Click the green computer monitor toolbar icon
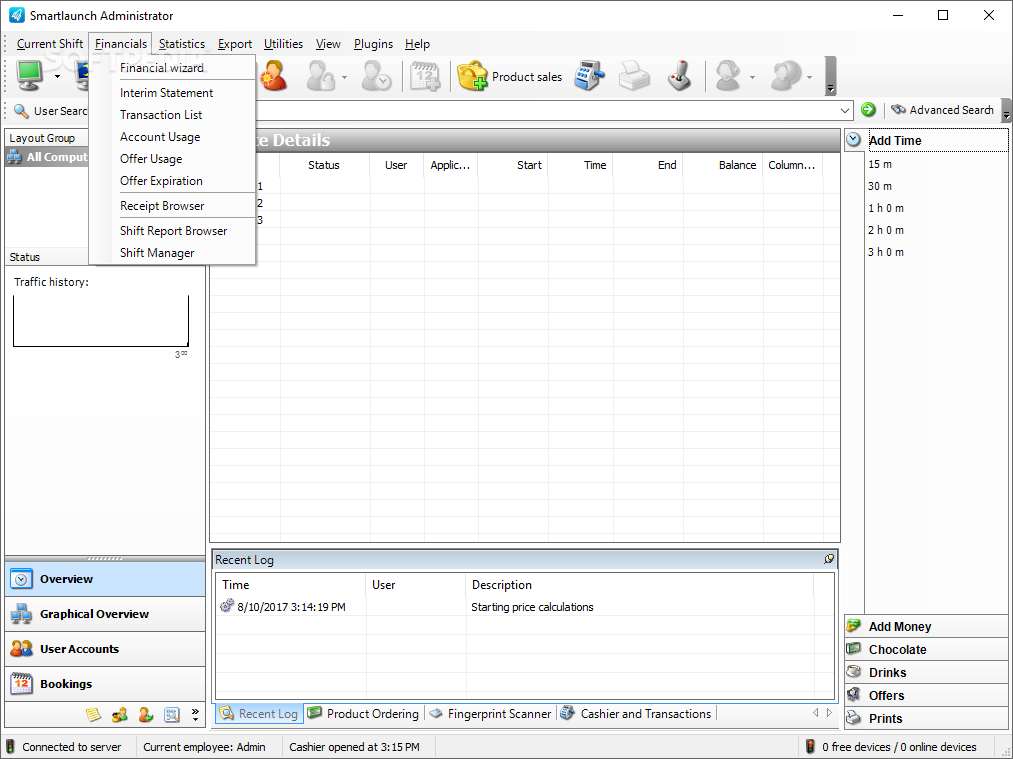Screen dimensions: 1013x759 pos(30,76)
